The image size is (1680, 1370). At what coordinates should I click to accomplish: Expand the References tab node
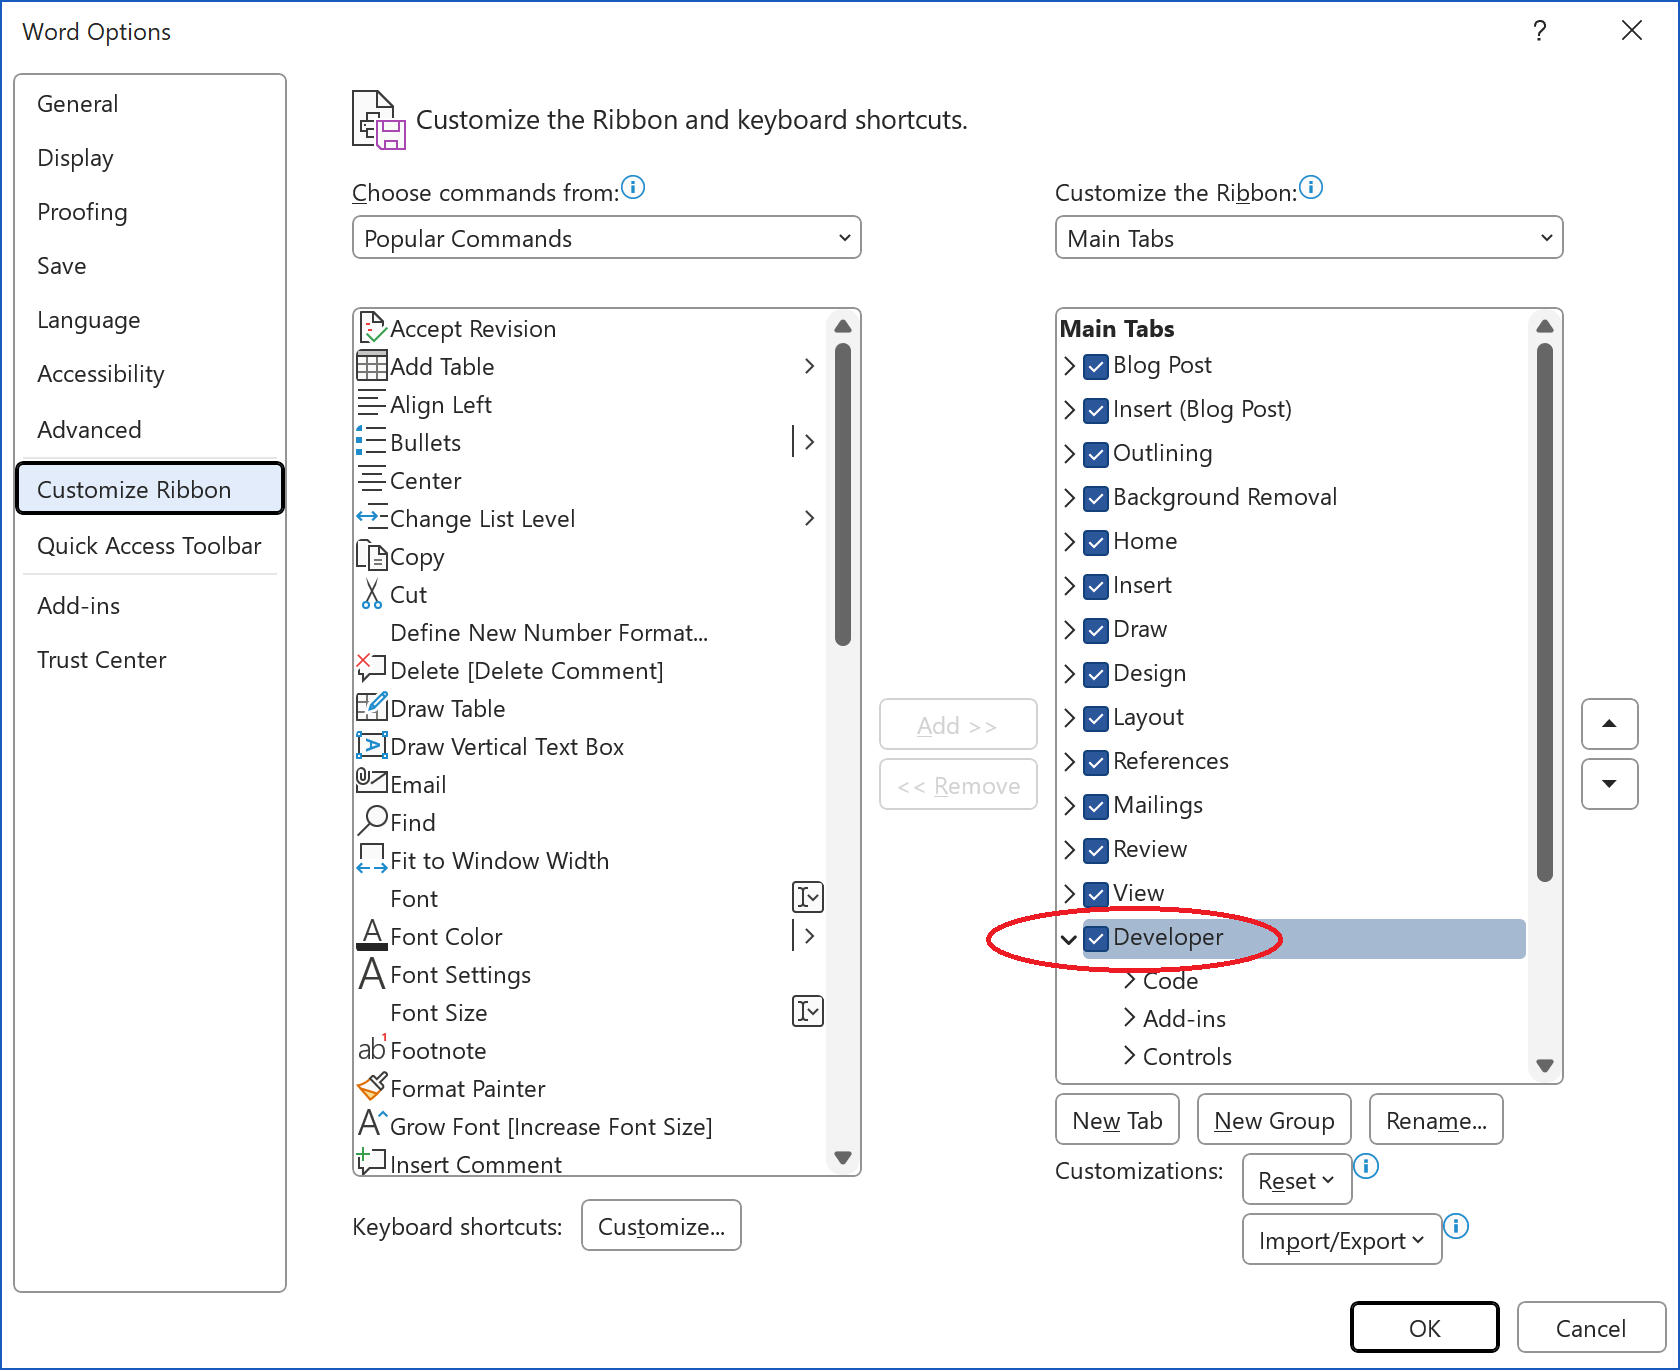pyautogui.click(x=1069, y=762)
